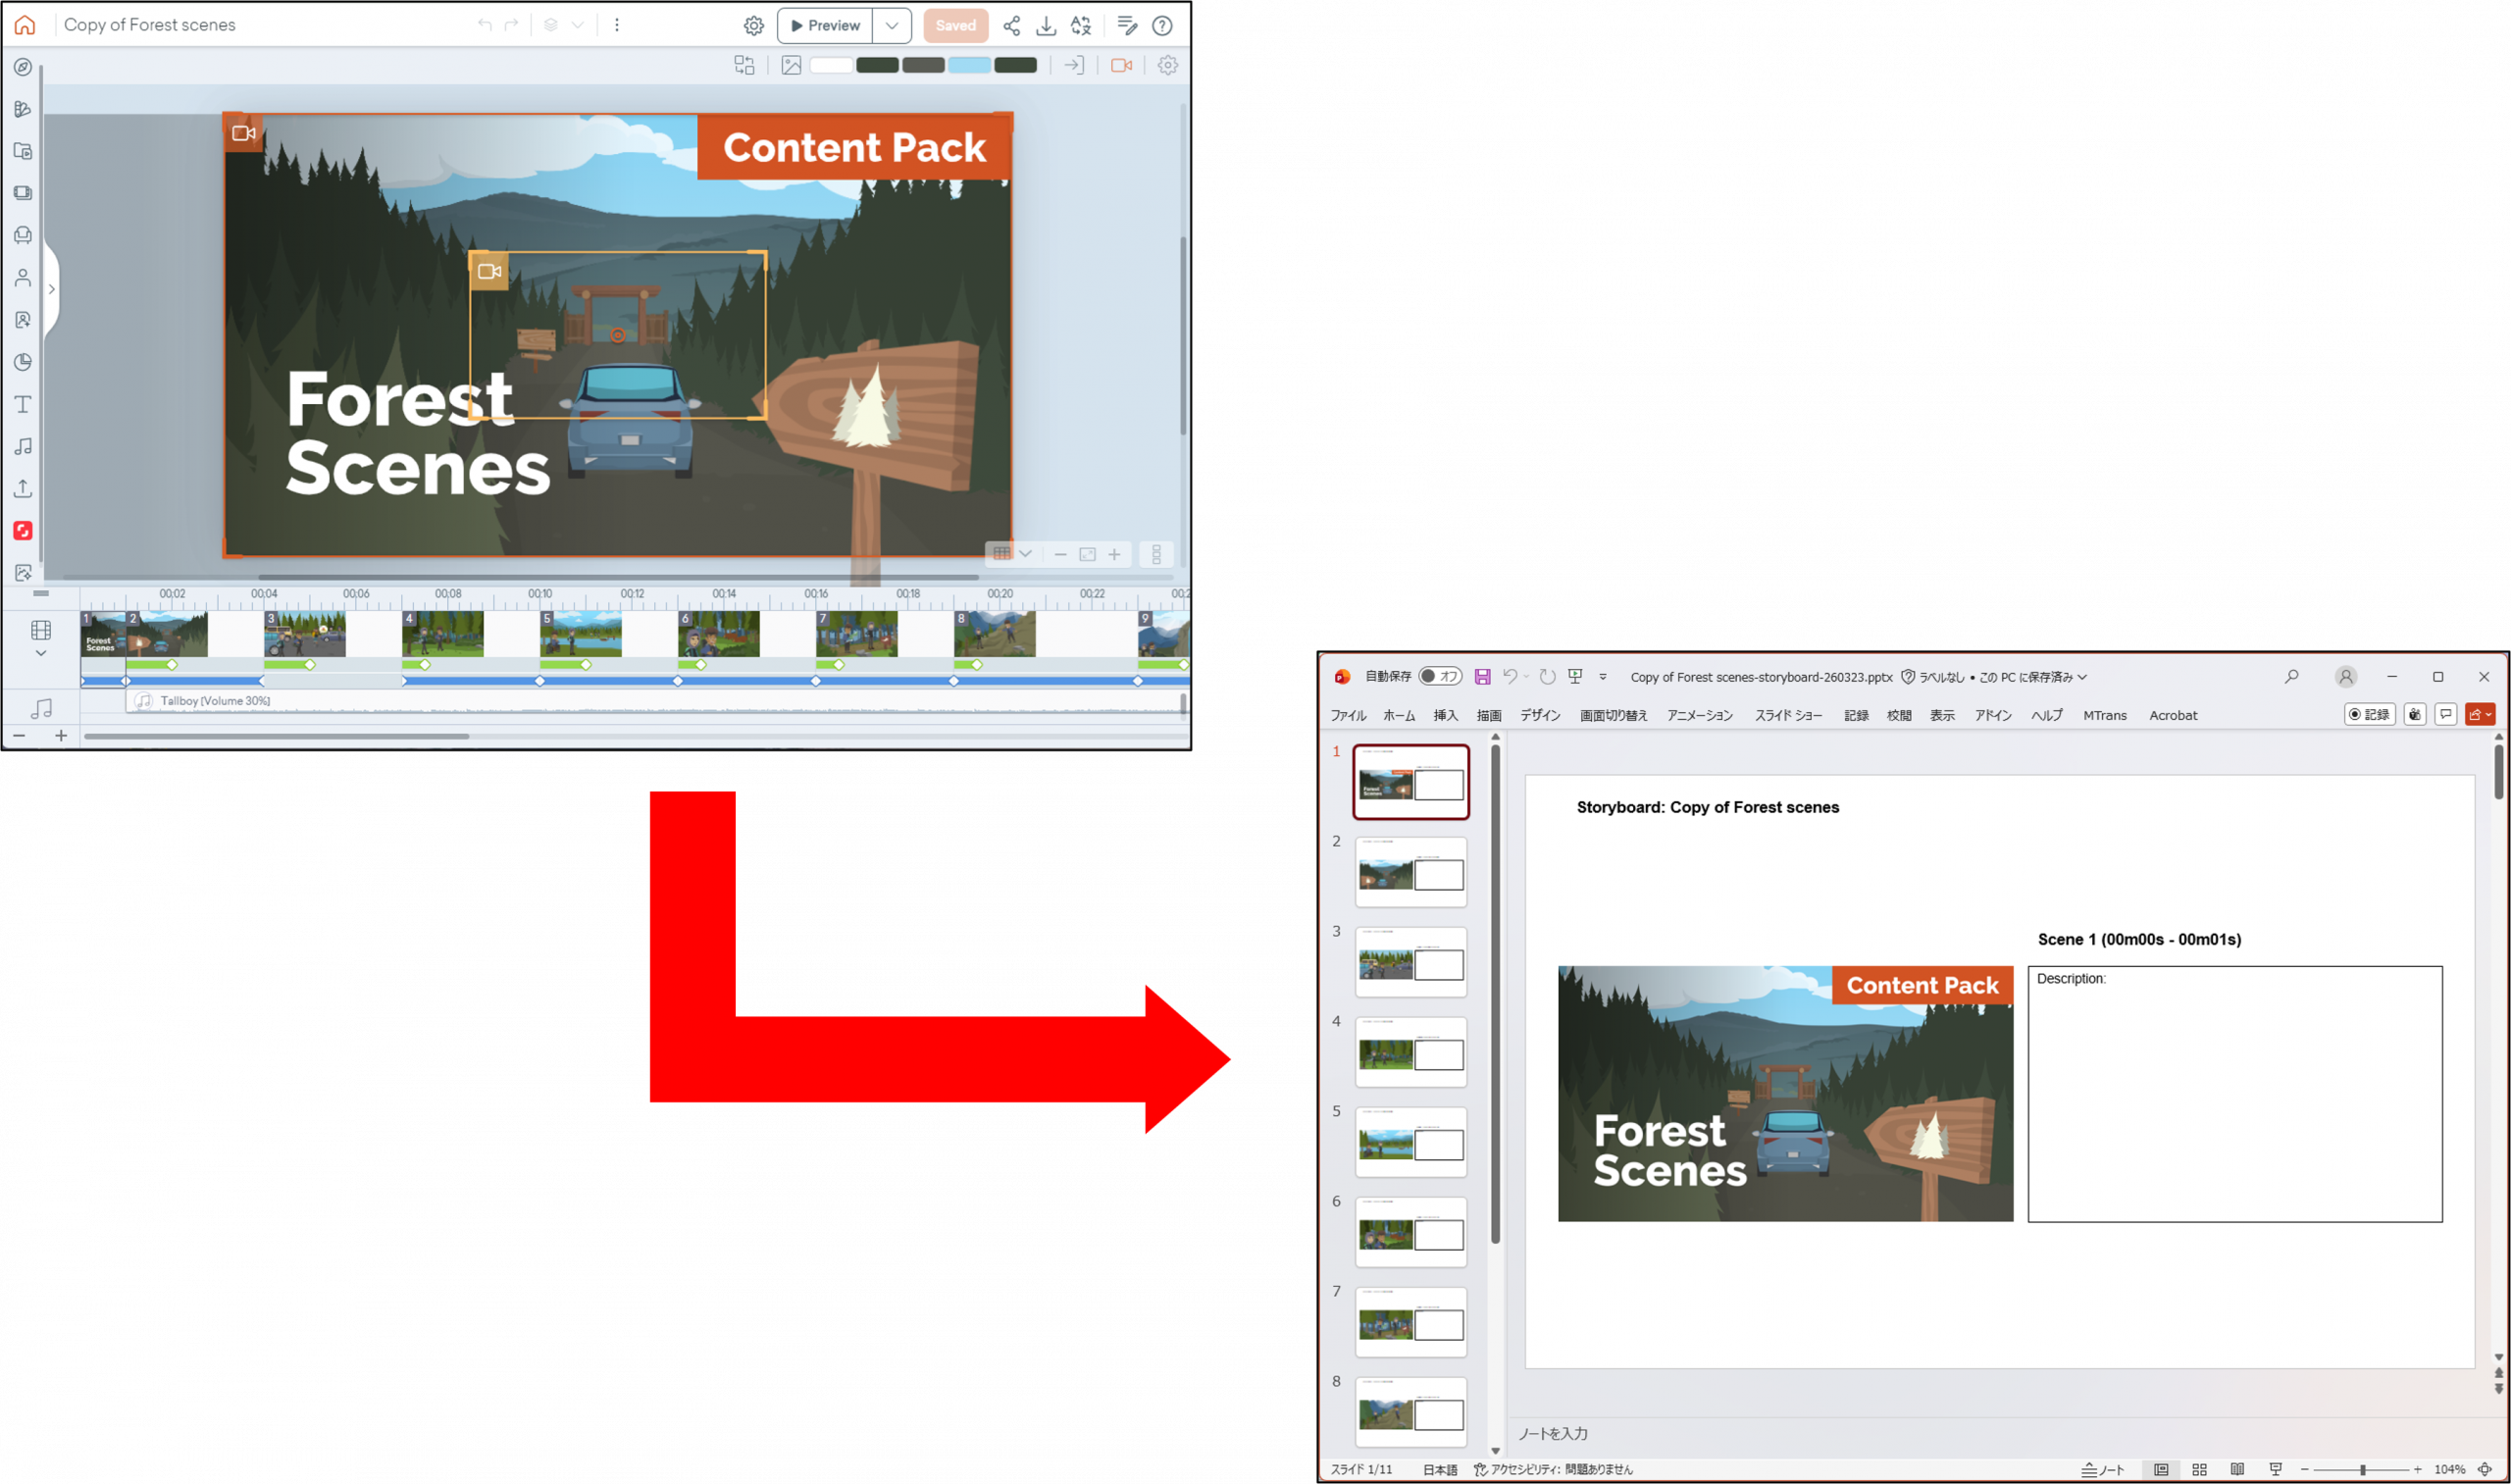Open the characters panel in the sidebar
The width and height of the screenshot is (2511, 1484).
[23, 277]
